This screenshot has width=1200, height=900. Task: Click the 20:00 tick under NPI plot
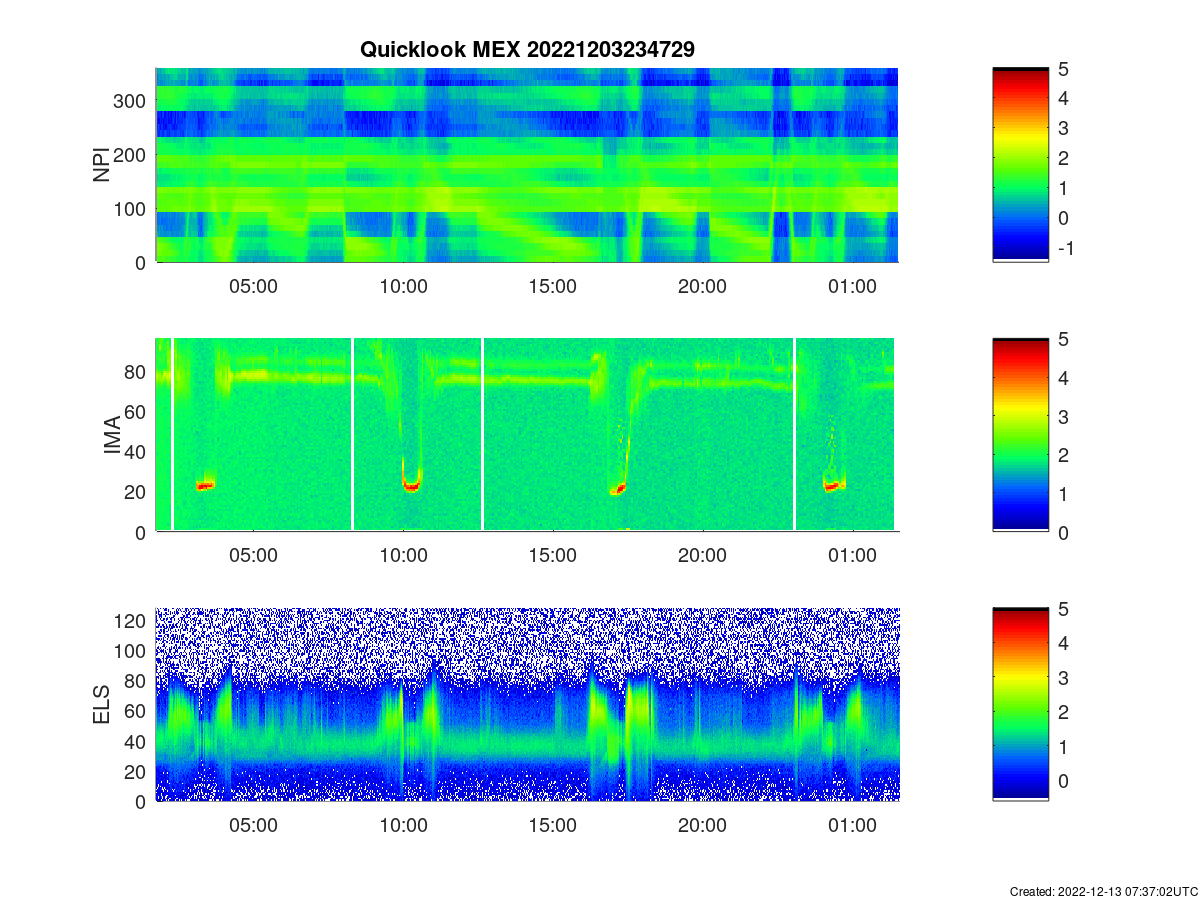(x=702, y=285)
